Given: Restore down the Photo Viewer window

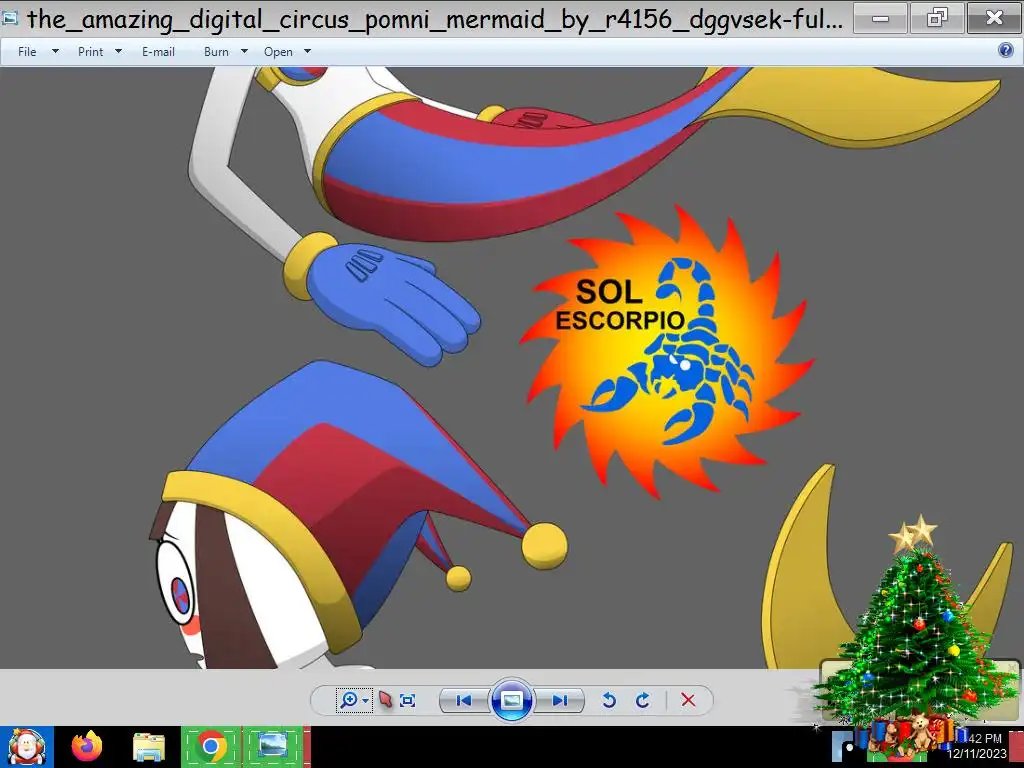Looking at the screenshot, I should 937,18.
